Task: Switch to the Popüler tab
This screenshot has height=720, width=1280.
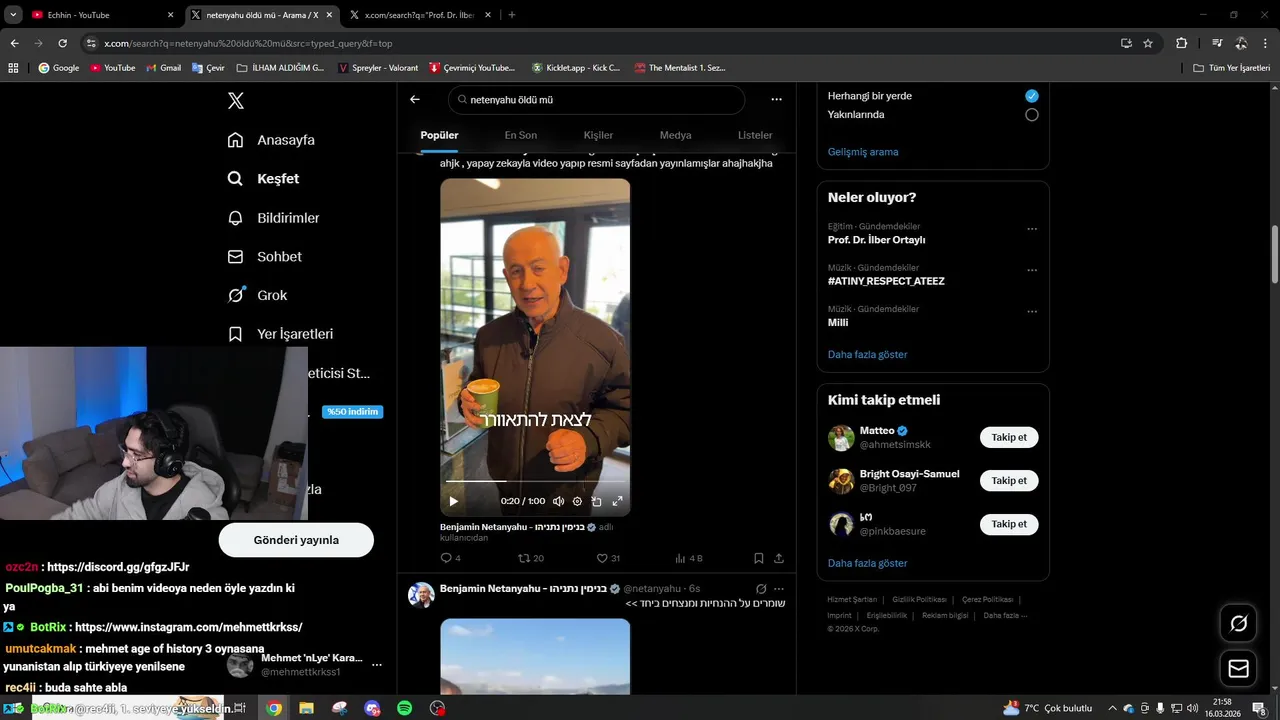Action: 439,135
